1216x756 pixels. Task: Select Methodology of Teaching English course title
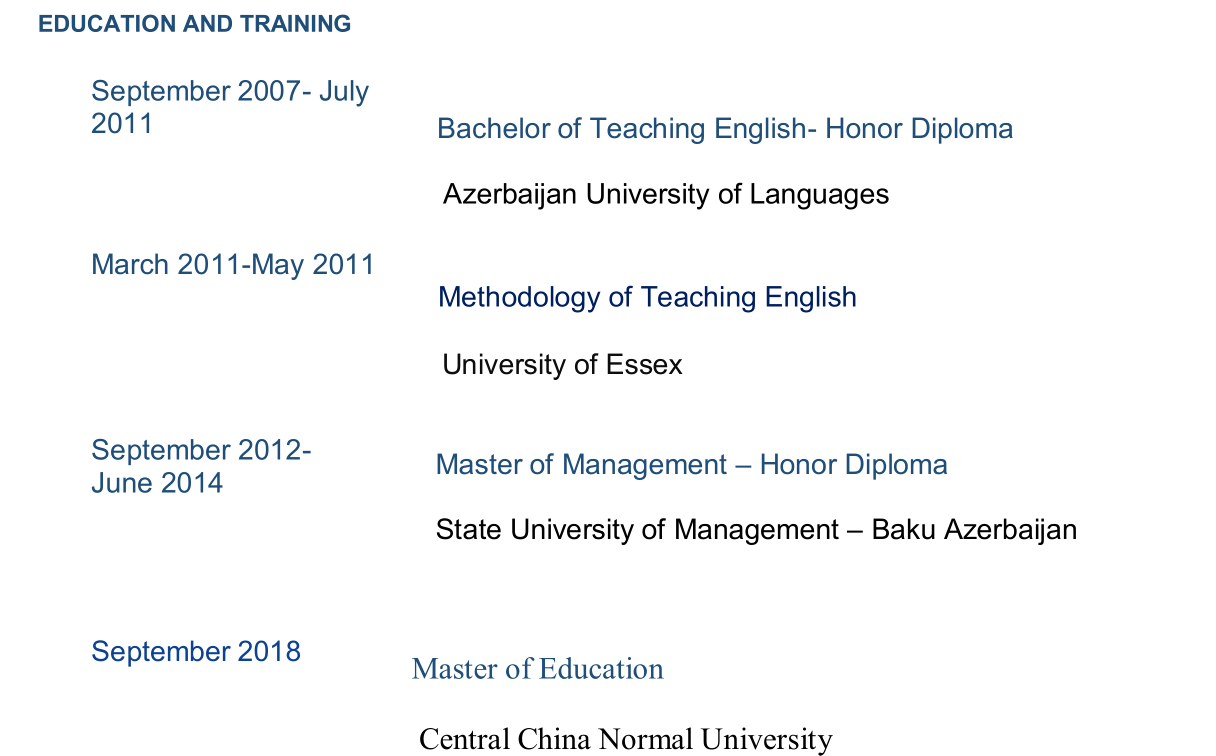pos(647,297)
